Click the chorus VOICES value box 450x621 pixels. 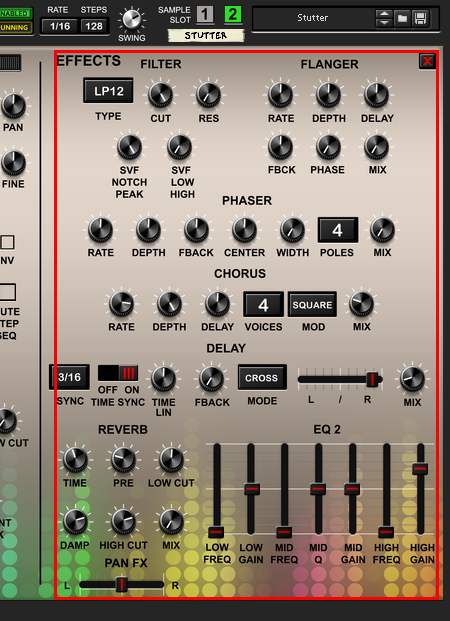(x=263, y=305)
